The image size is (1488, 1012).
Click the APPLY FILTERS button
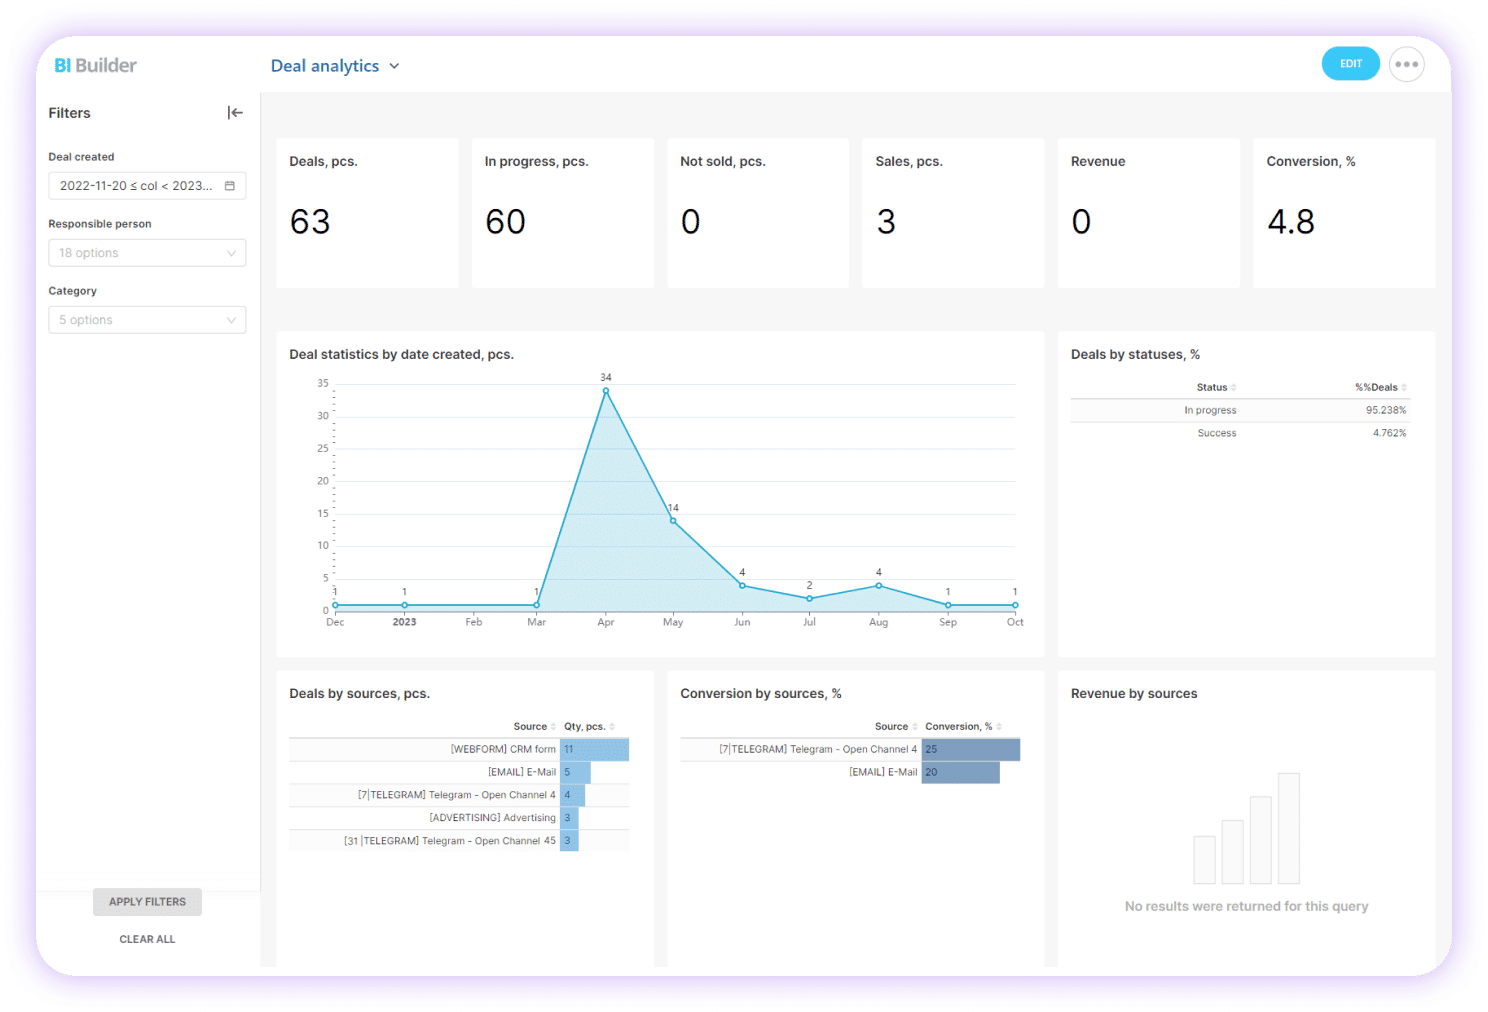(147, 901)
